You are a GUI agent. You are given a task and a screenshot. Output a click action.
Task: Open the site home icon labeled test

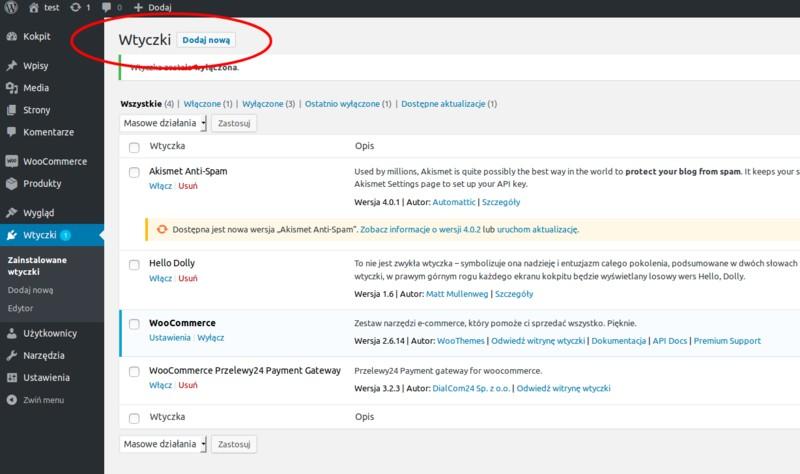[34, 8]
